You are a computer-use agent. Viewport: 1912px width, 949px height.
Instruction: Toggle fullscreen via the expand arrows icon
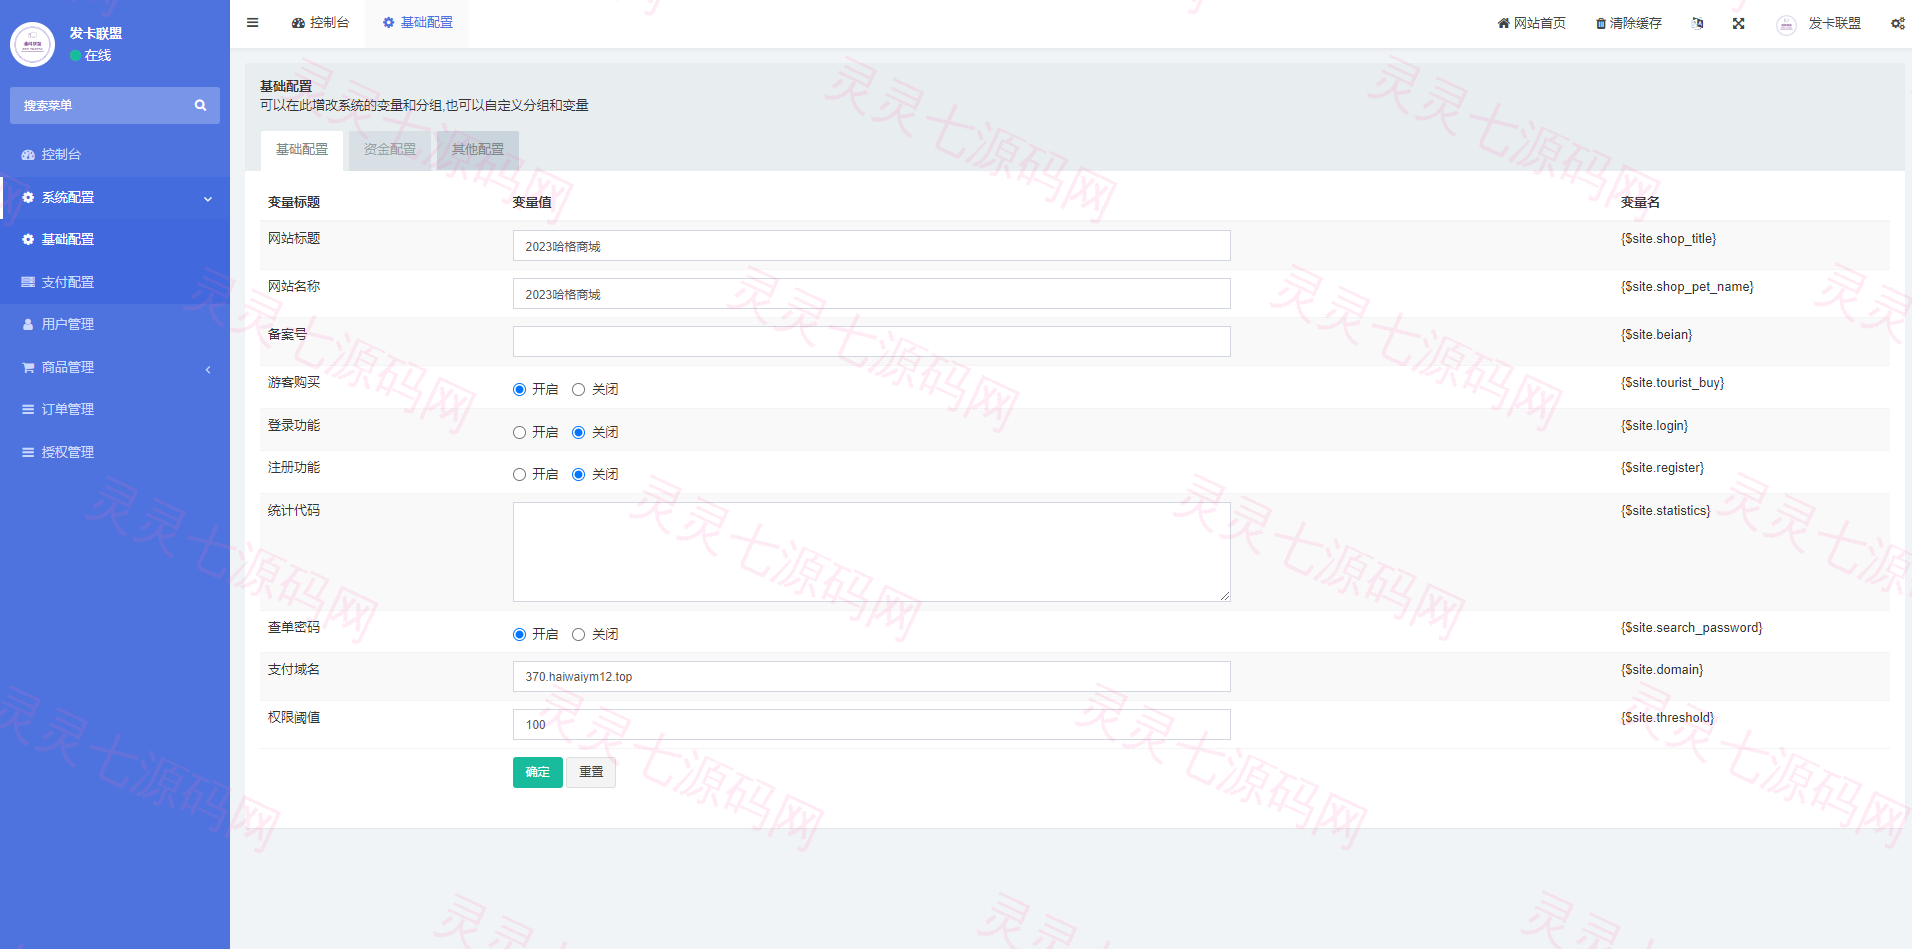pos(1739,23)
